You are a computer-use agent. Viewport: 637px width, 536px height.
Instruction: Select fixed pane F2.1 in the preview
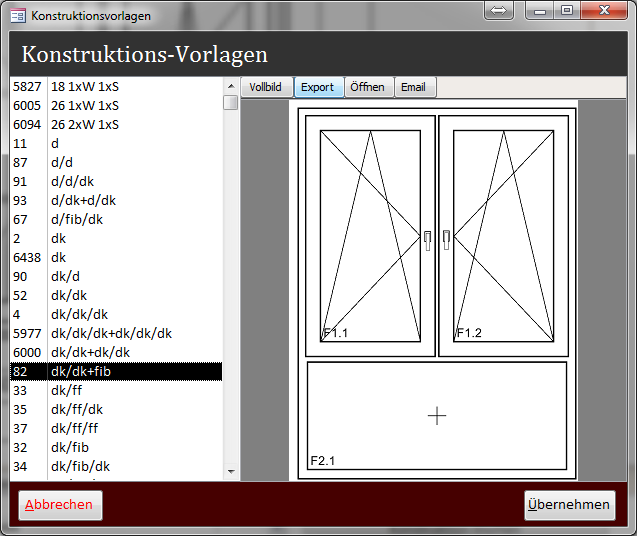tap(437, 416)
